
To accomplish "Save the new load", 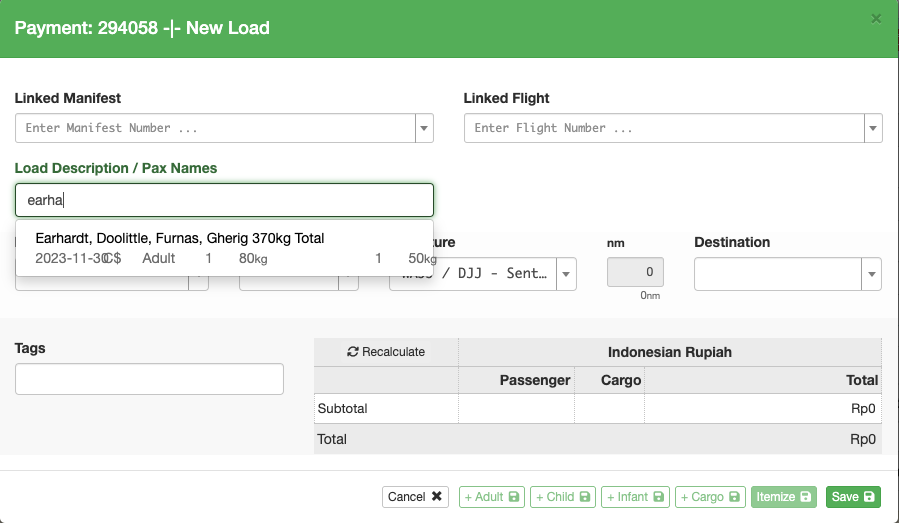I will point(852,497).
